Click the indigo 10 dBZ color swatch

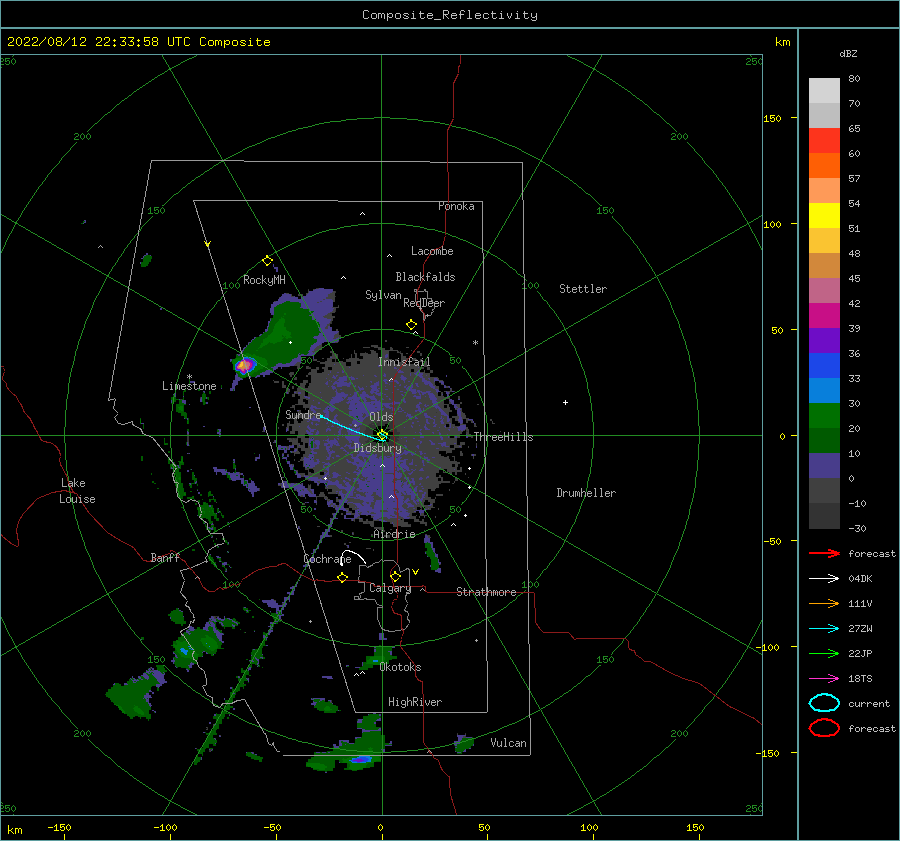coord(824,466)
